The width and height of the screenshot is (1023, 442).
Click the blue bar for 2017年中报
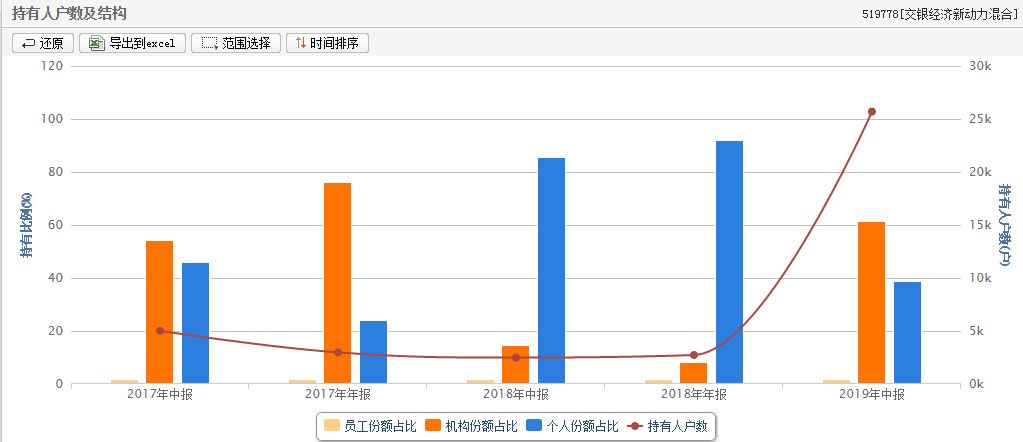195,322
